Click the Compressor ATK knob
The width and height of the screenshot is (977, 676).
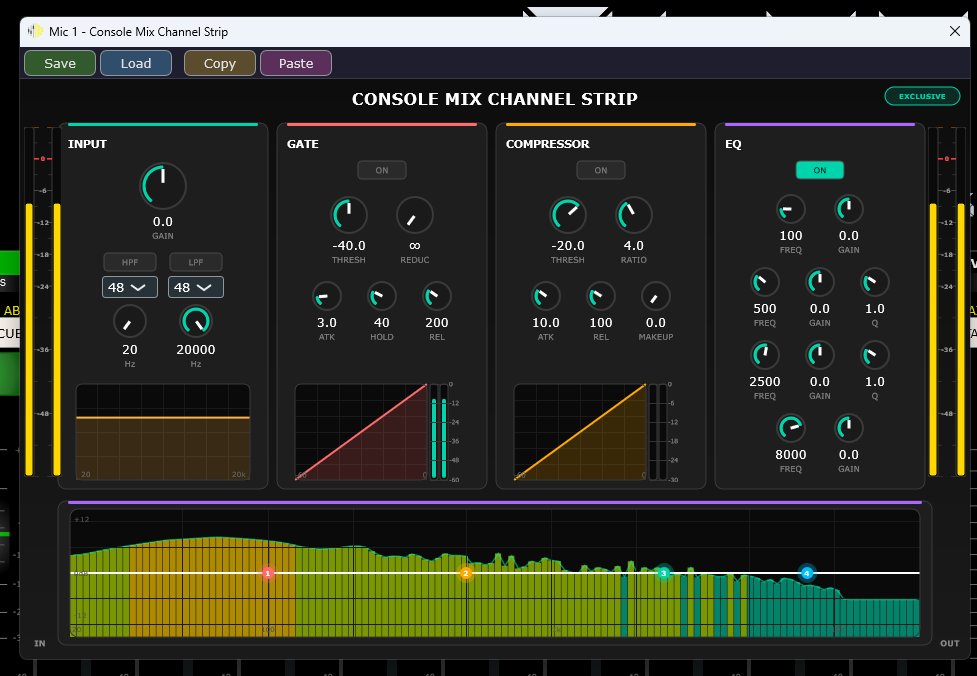tap(546, 296)
